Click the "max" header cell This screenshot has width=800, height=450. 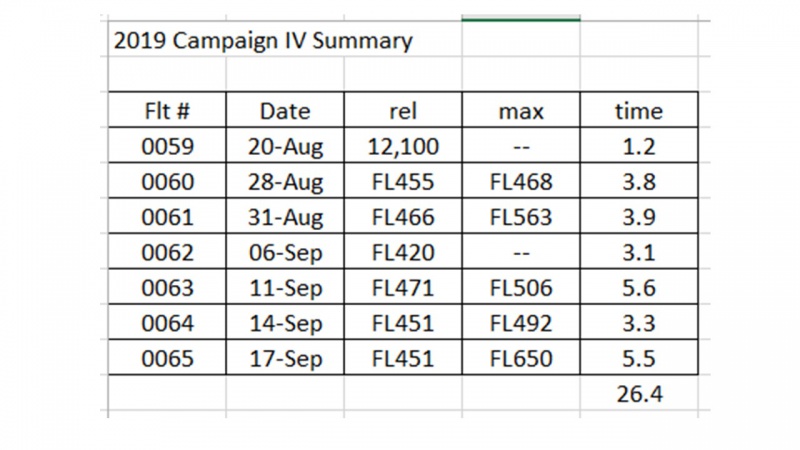pyautogui.click(x=520, y=111)
